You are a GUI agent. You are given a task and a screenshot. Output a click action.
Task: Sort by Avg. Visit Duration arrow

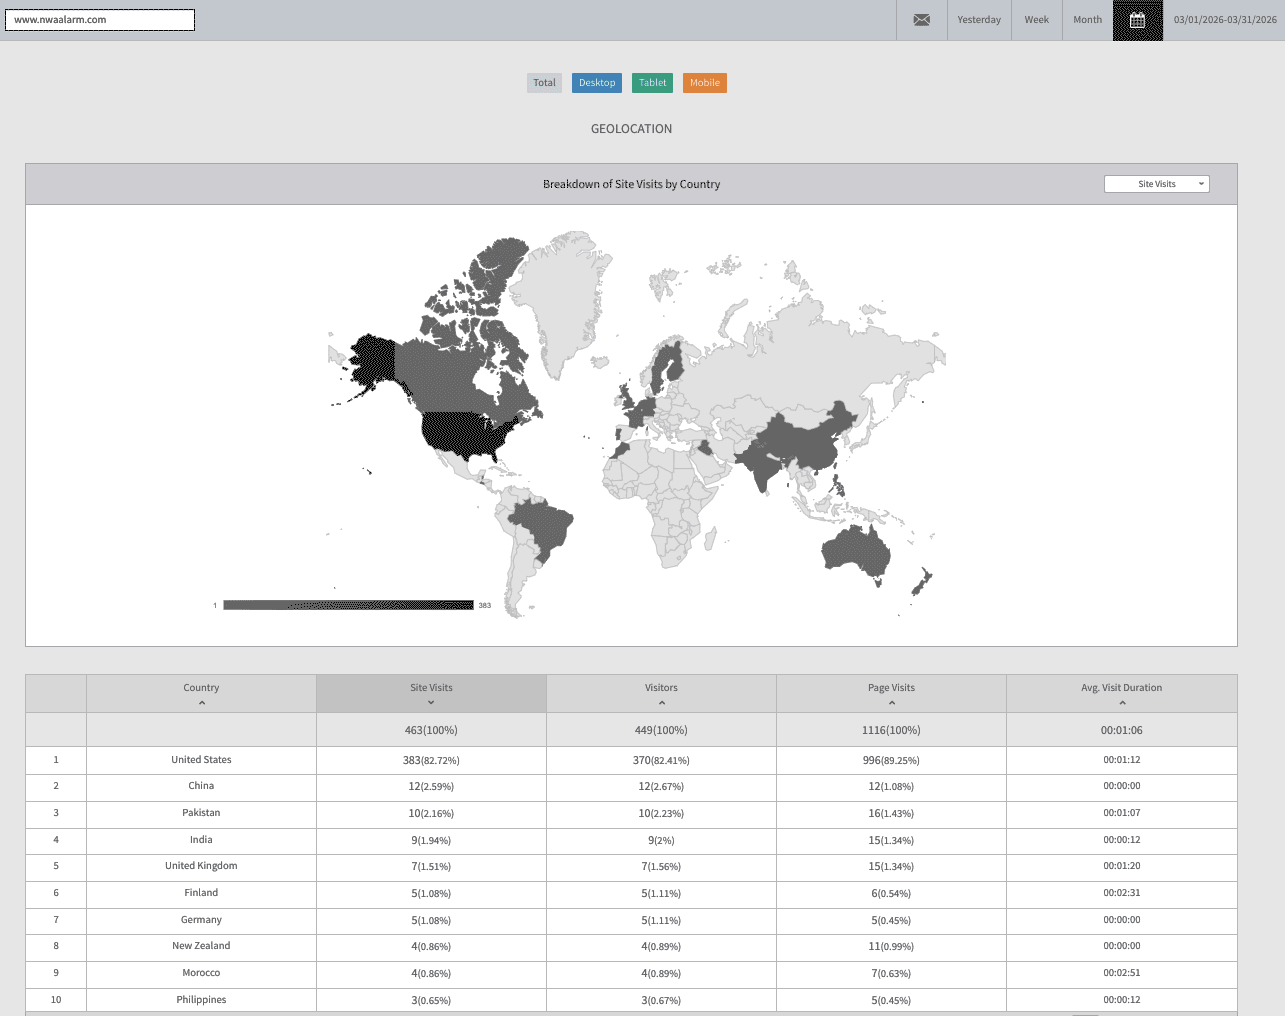[x=1121, y=703]
